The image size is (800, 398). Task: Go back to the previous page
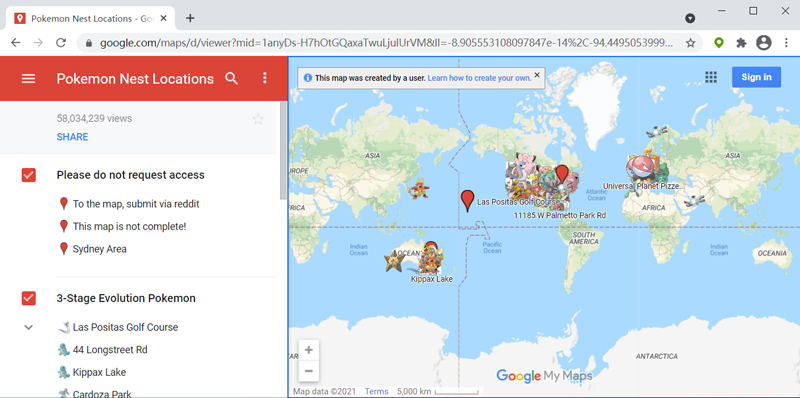(16, 43)
